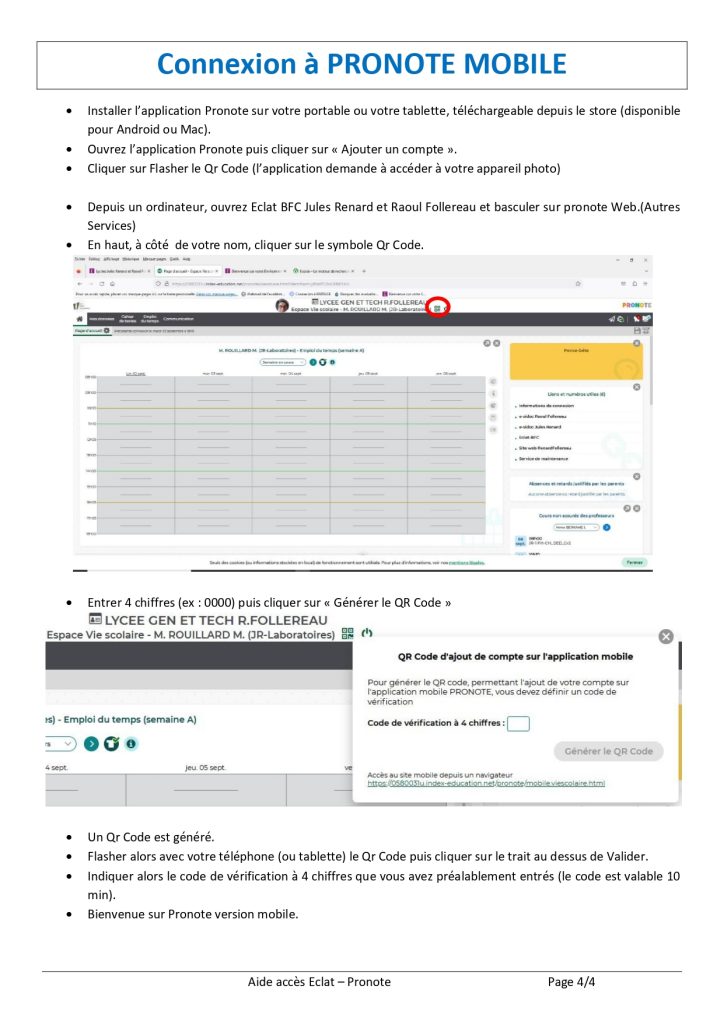The width and height of the screenshot is (724, 1024).
Task: Click the Page 4/4 footer text
Action: (571, 982)
